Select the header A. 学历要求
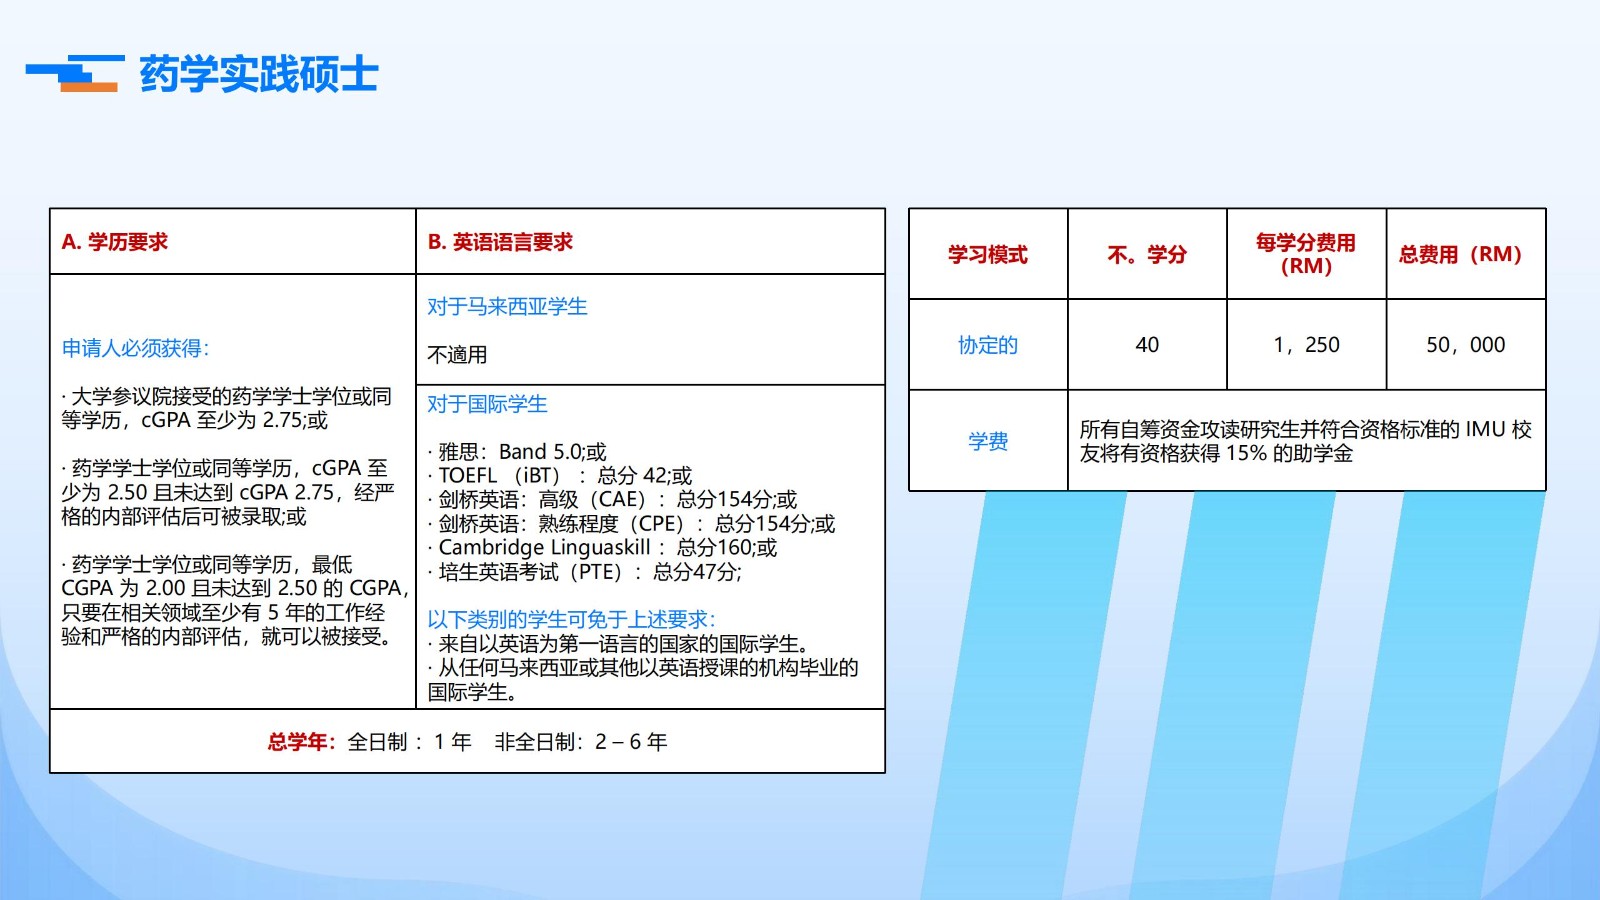Viewport: 1600px width, 900px height. pos(115,242)
